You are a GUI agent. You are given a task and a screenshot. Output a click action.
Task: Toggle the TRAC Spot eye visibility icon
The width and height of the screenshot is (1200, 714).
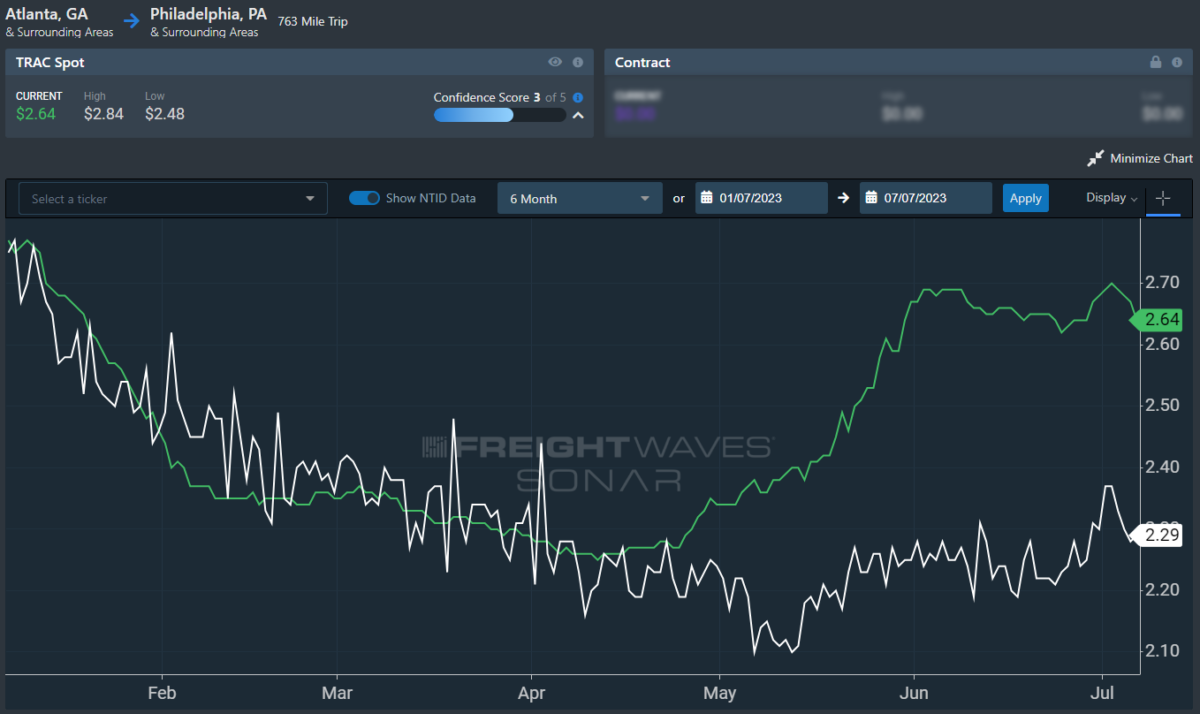coord(556,62)
